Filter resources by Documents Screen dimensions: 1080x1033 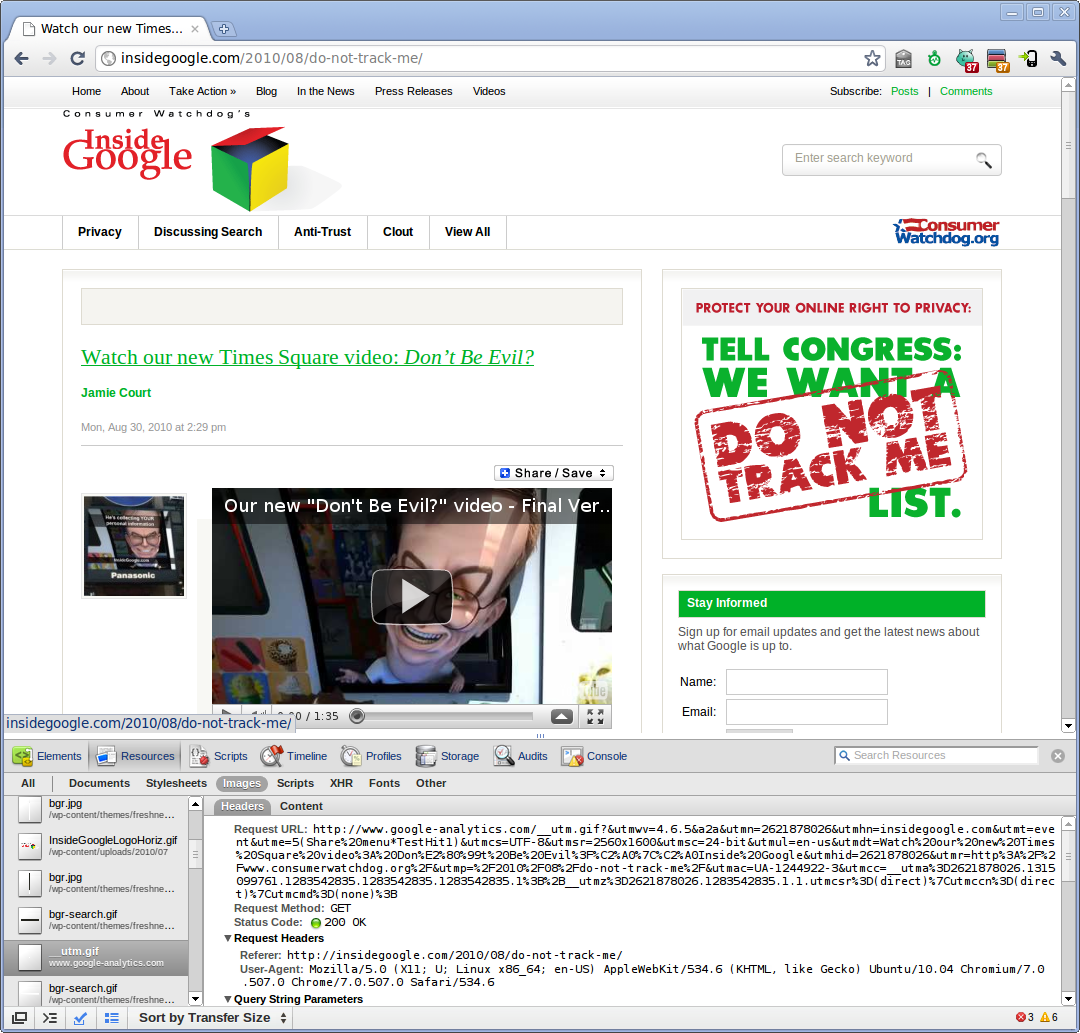click(x=99, y=784)
